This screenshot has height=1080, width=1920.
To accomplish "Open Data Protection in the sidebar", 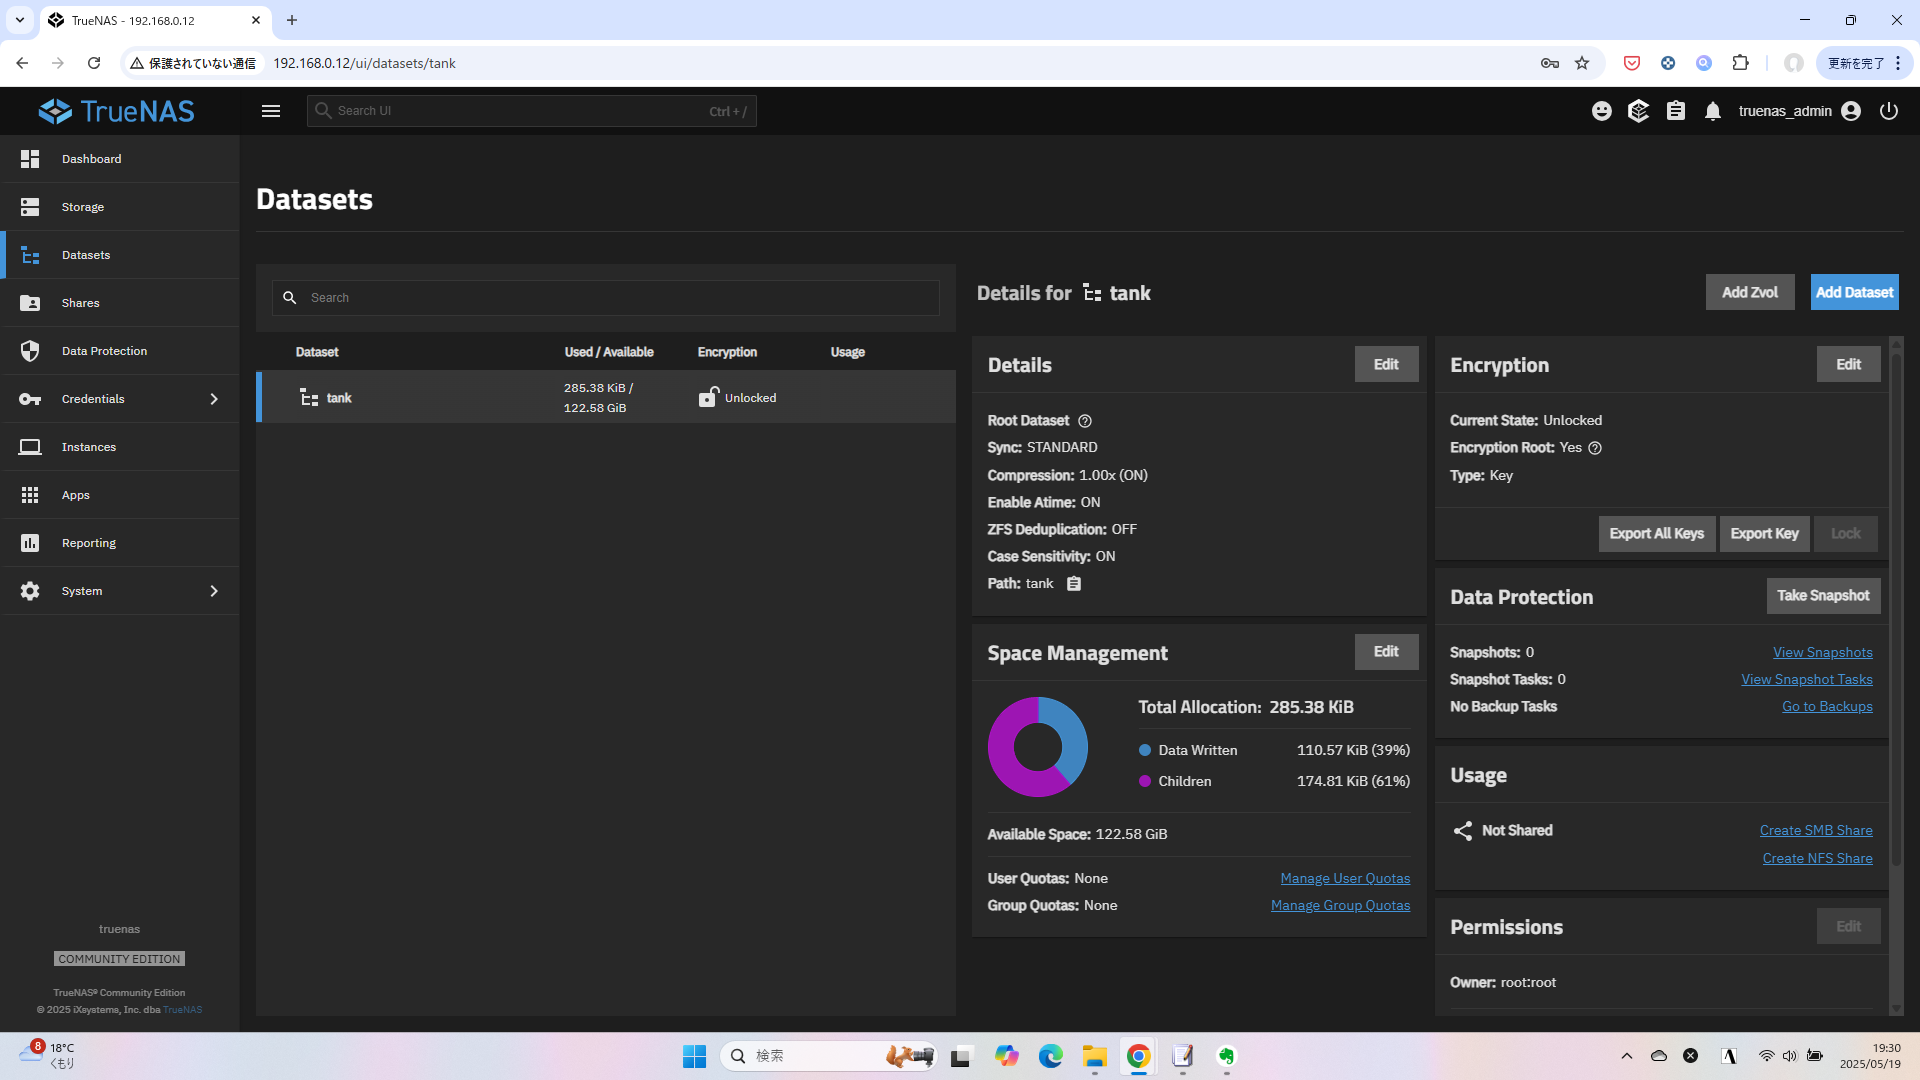I will tap(104, 351).
